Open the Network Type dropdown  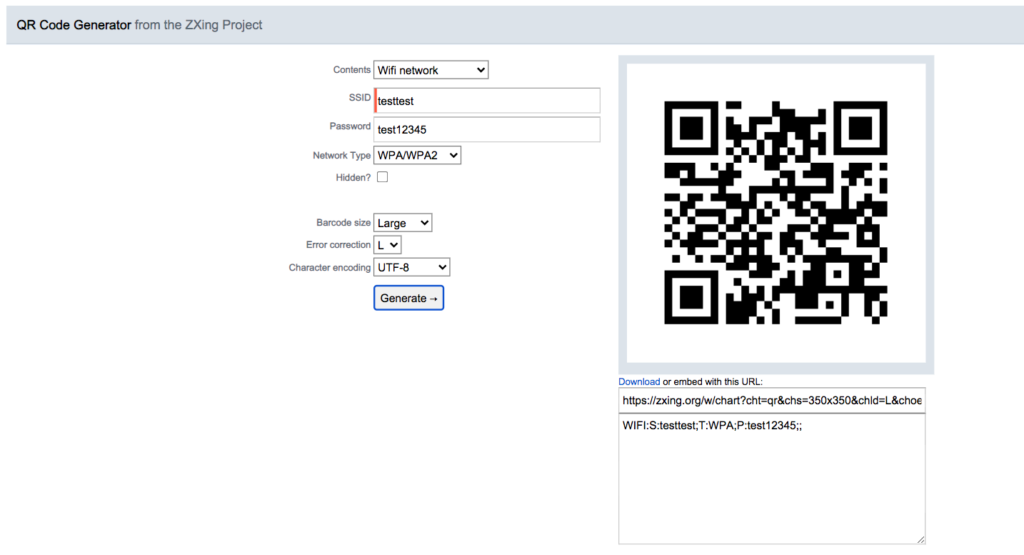[417, 155]
